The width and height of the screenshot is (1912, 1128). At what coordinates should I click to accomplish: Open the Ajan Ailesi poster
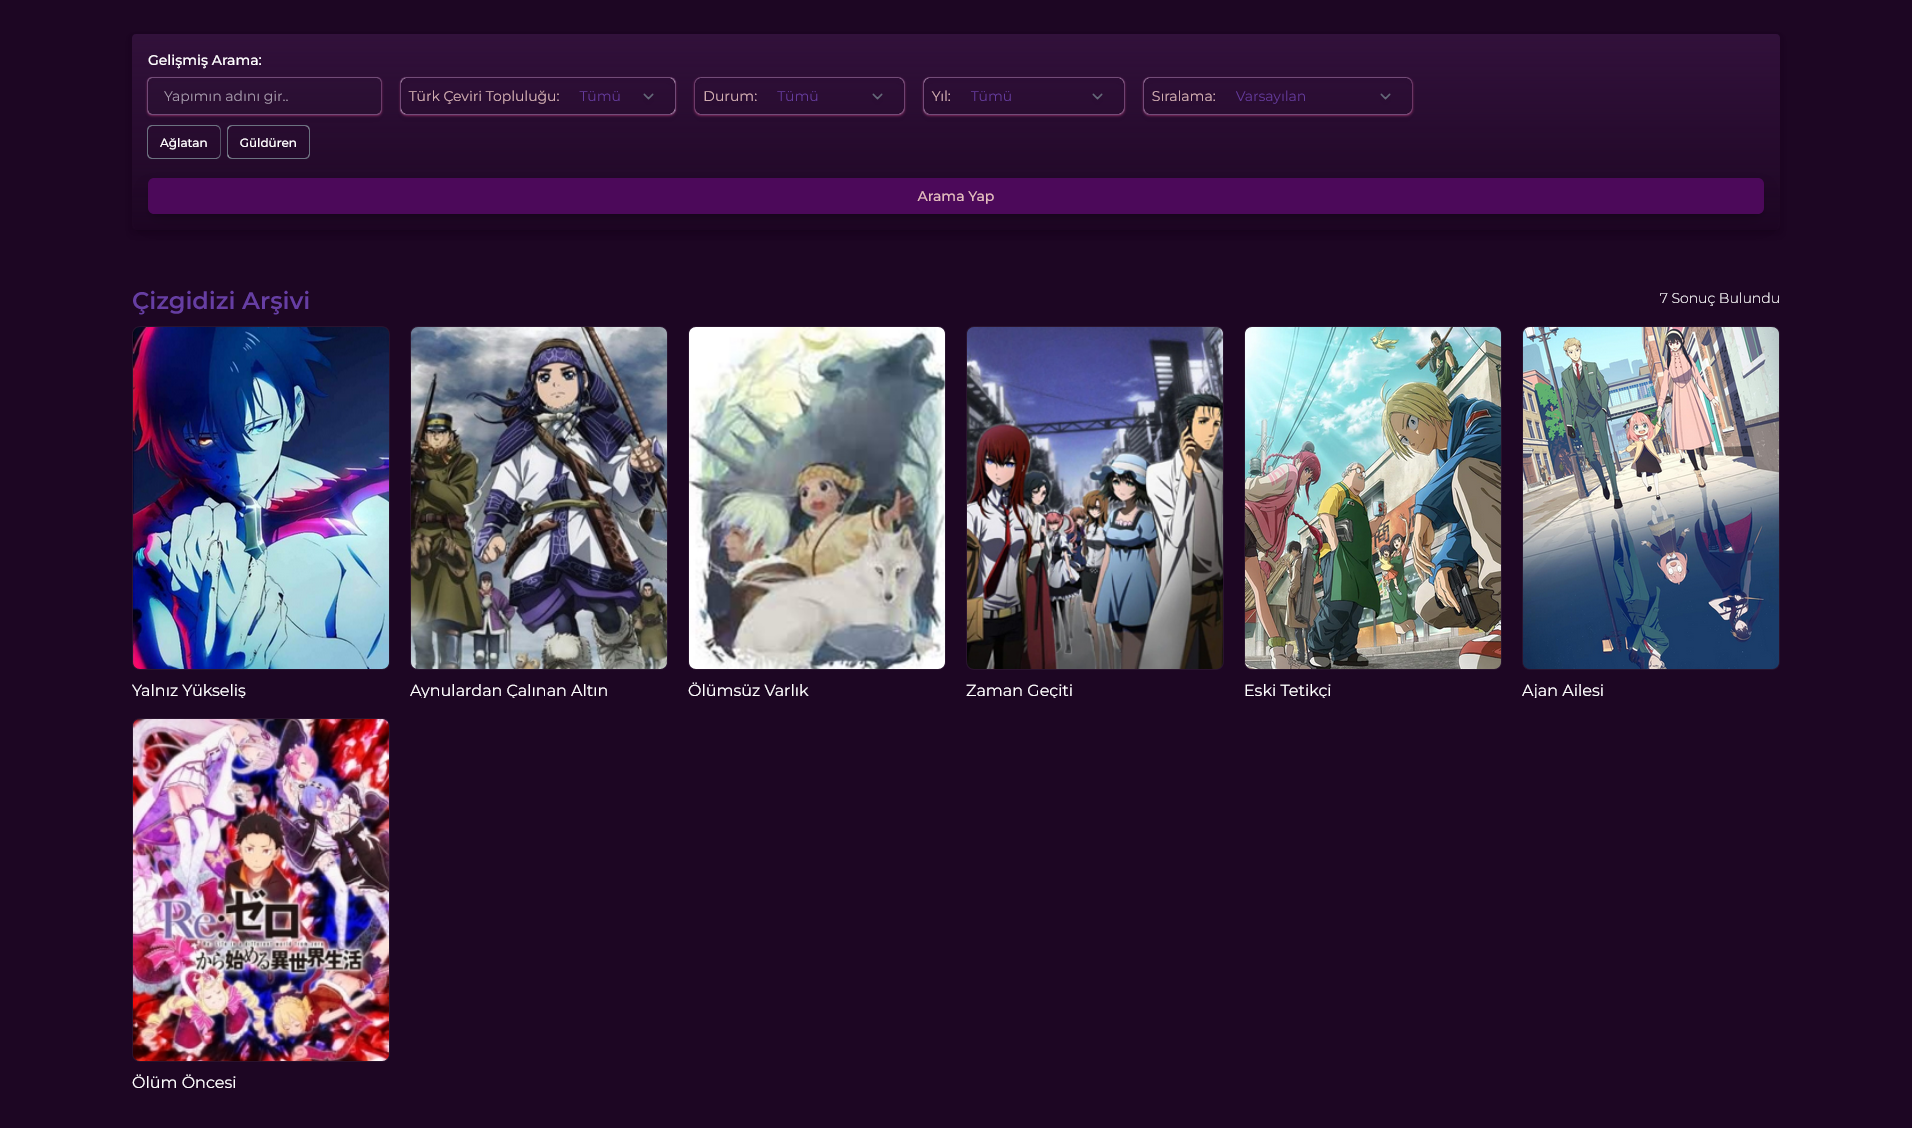point(1651,498)
